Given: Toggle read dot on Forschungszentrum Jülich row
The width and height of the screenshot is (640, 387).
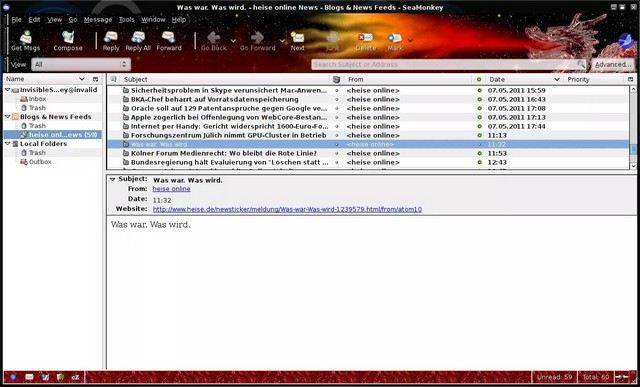Looking at the screenshot, I should click(x=479, y=135).
